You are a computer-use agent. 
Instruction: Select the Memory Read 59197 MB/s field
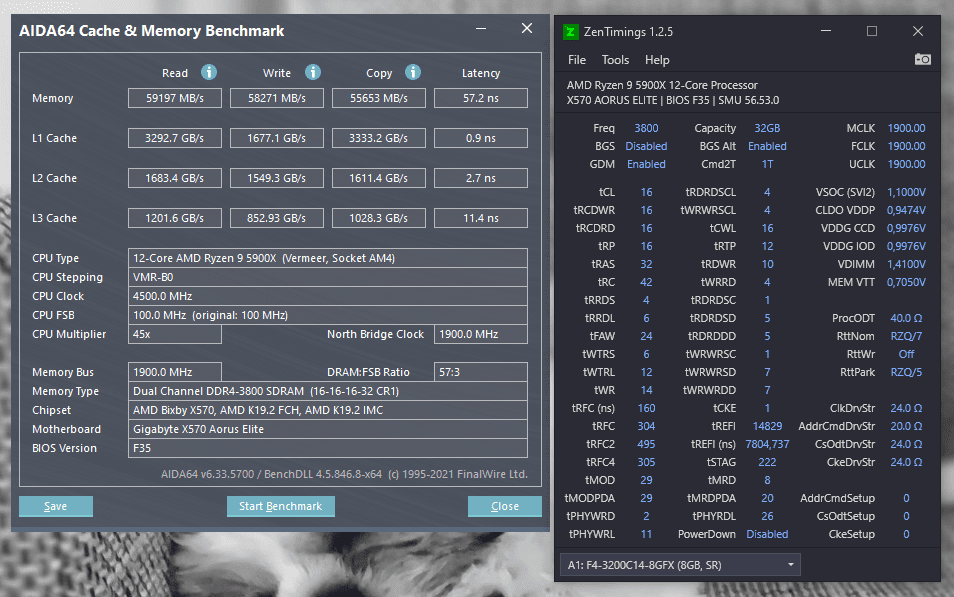click(x=175, y=98)
